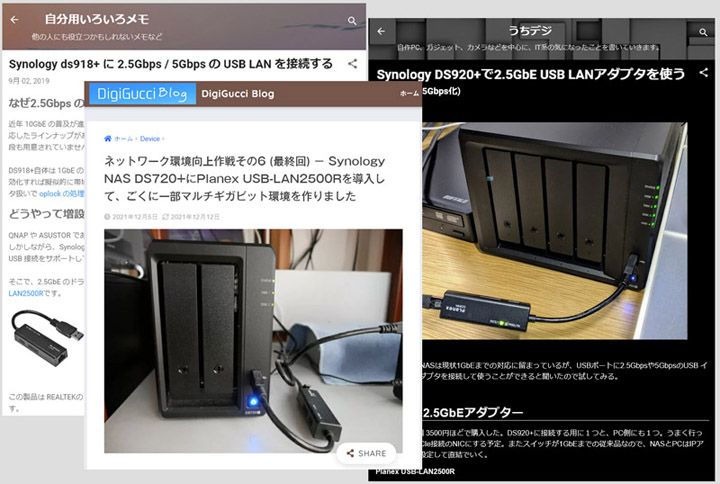Share the Synology ds918+ article
The width and height of the screenshot is (720, 484).
click(x=352, y=64)
